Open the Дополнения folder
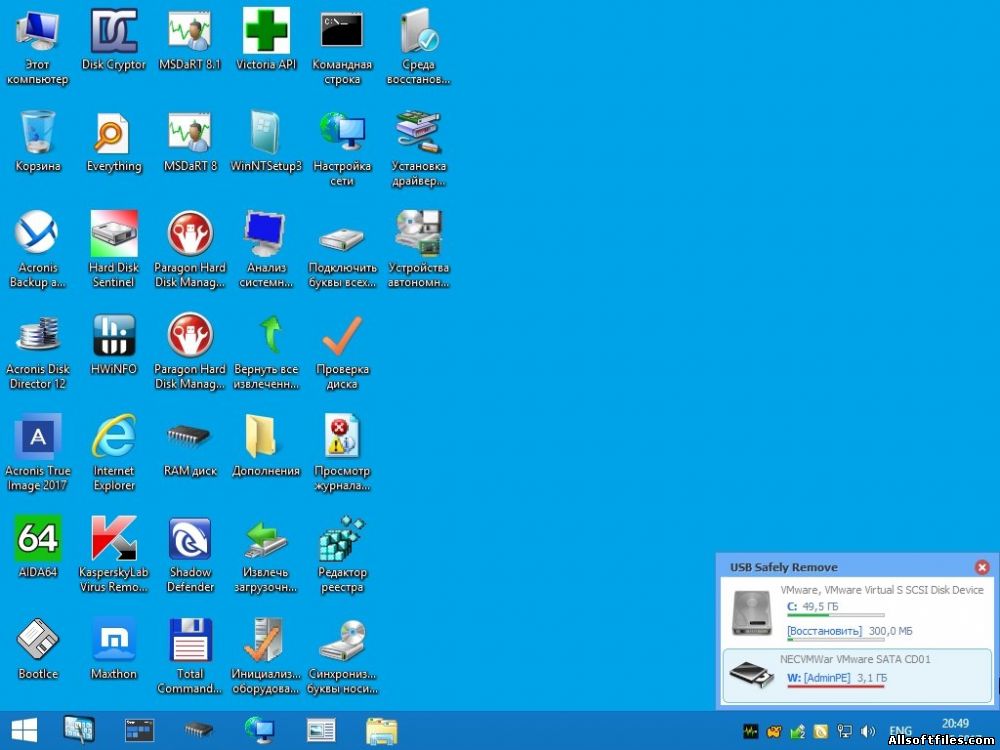Viewport: 1000px width, 750px height. 266,446
